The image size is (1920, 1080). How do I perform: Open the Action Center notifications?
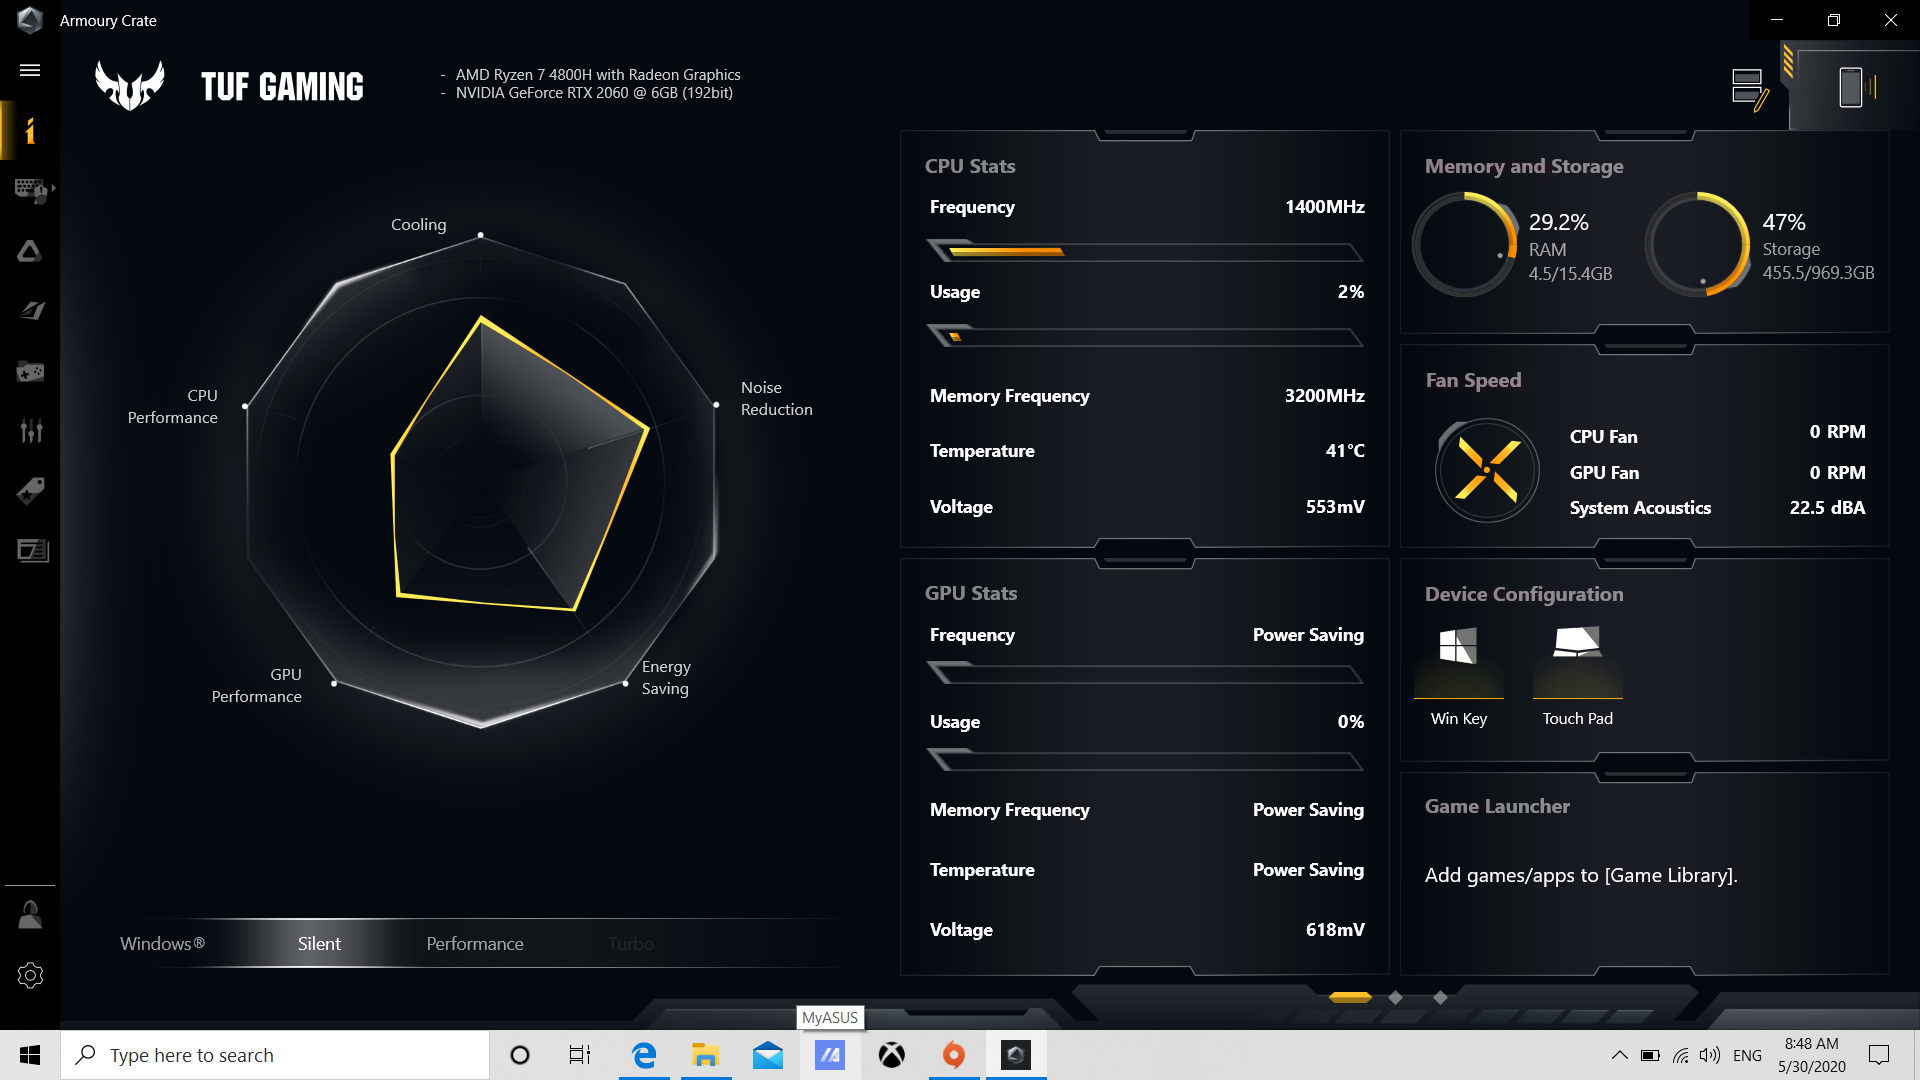click(x=1879, y=1055)
